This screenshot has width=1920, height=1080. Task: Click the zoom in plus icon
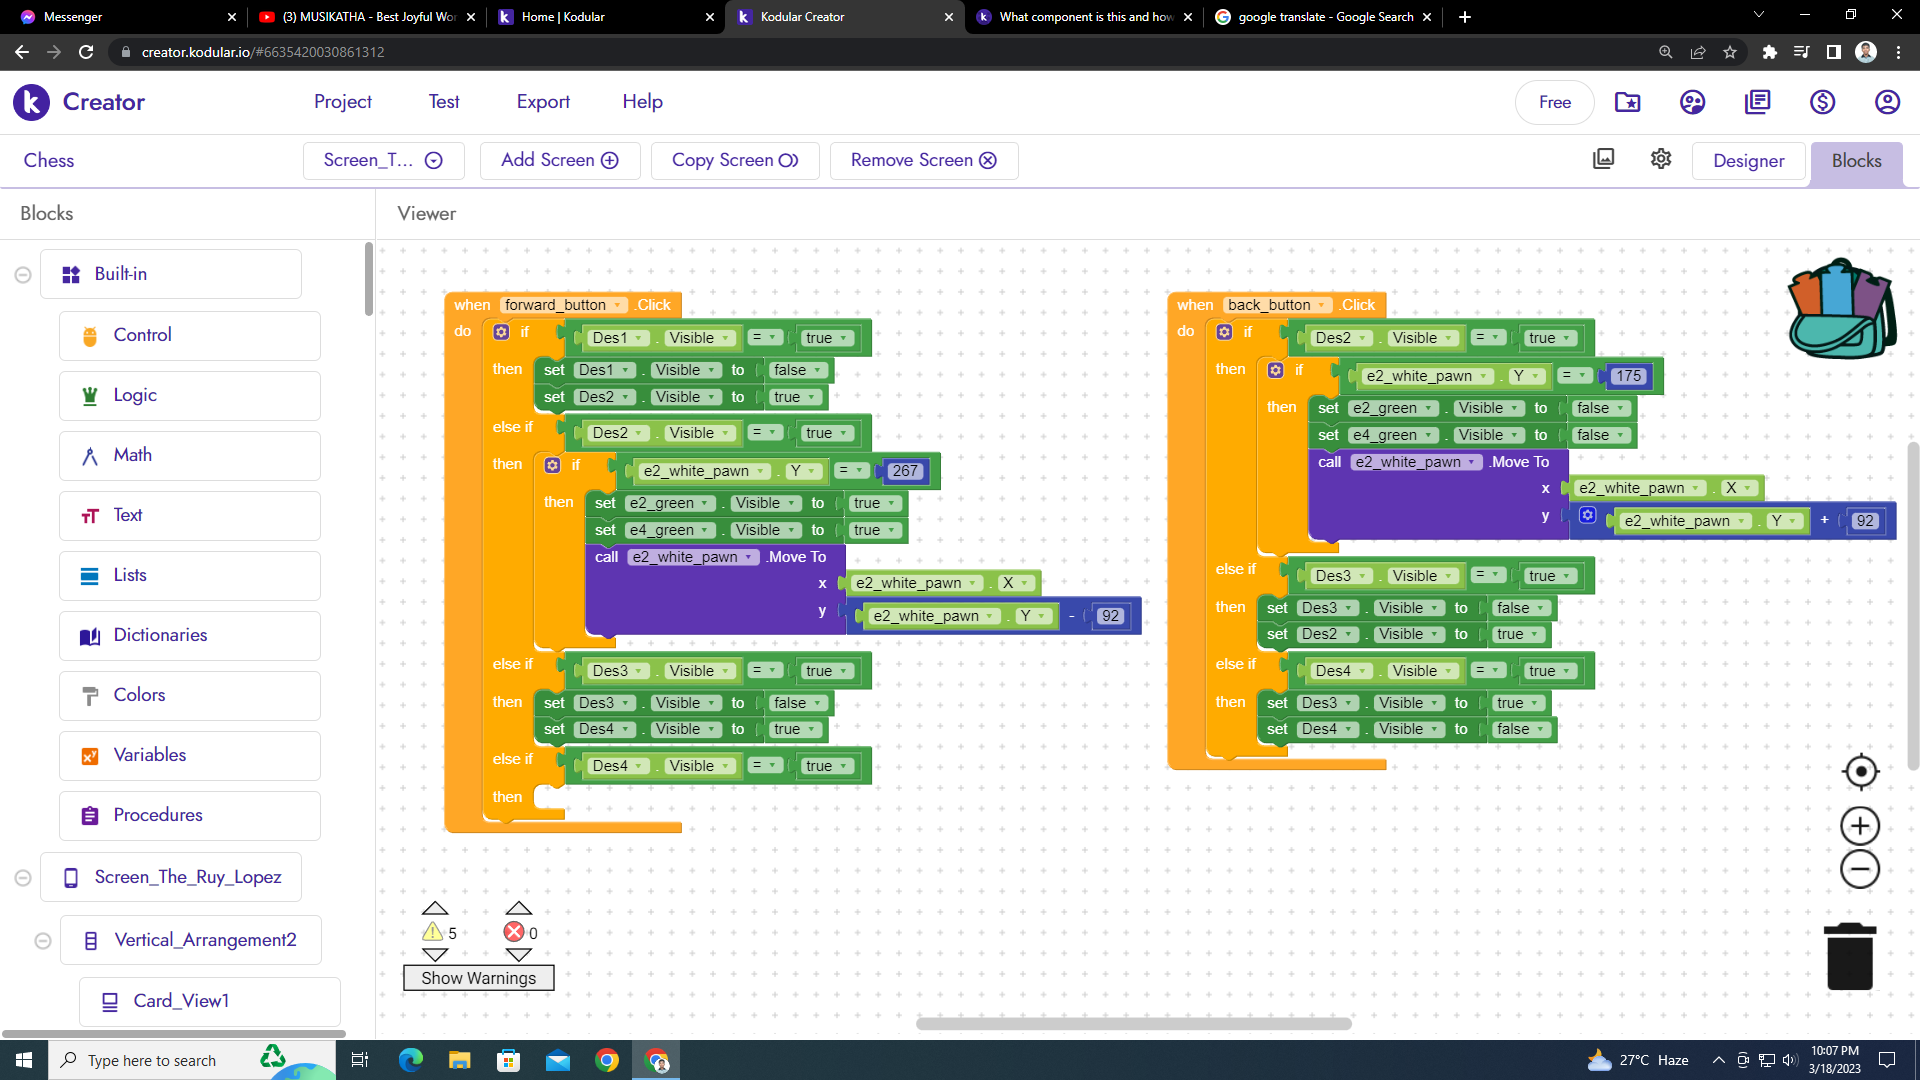click(x=1860, y=826)
